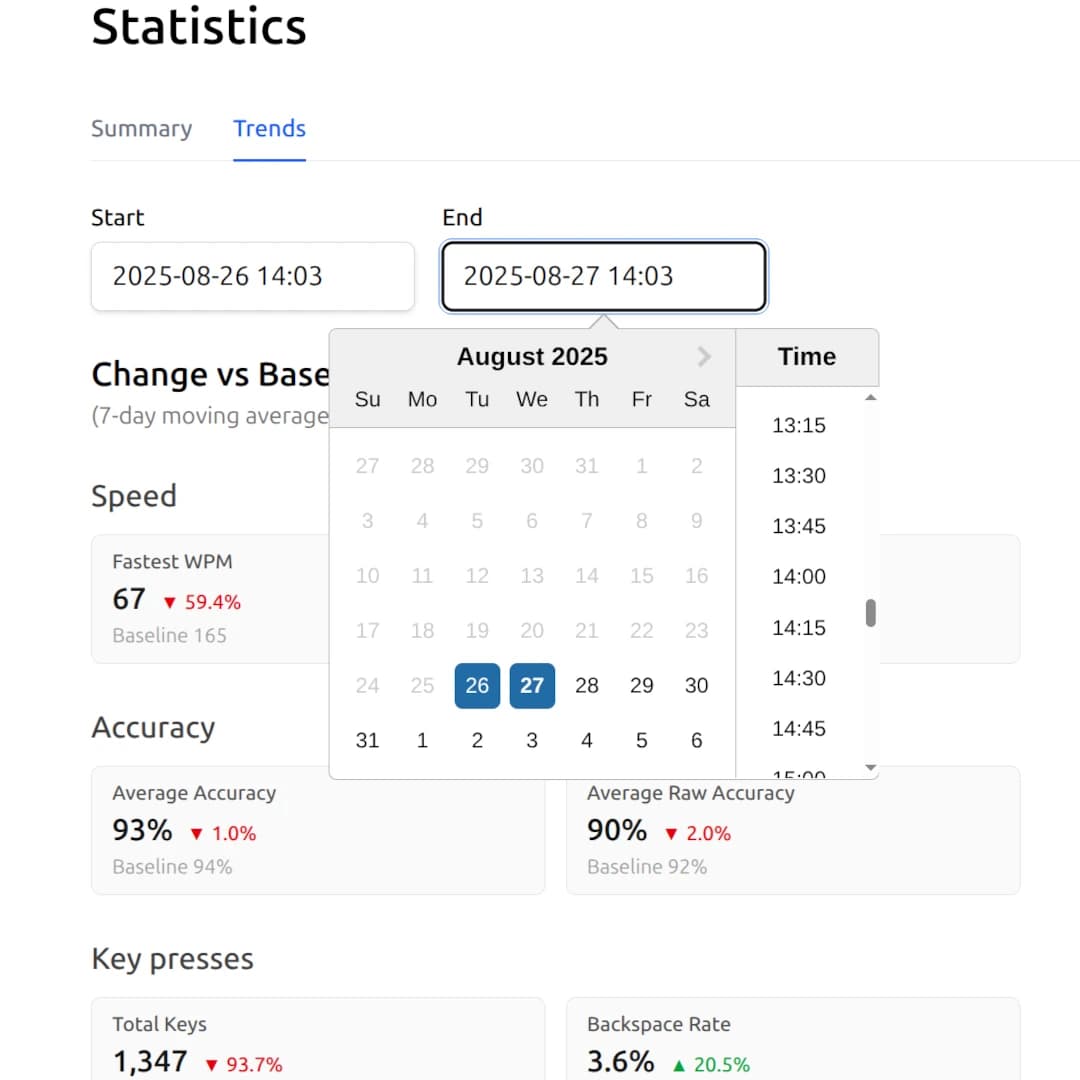This screenshot has height=1080, width=1080.
Task: Click the time list down arrow
Action: pos(871,767)
